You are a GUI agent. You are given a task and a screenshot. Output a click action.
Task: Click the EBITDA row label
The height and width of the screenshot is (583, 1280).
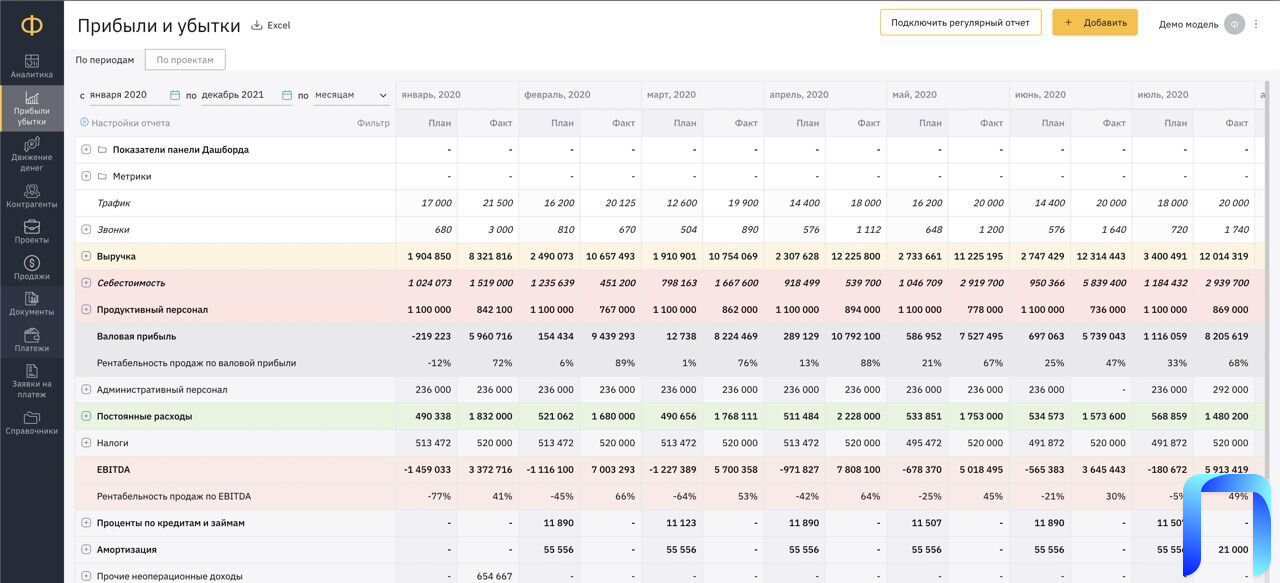pos(113,469)
